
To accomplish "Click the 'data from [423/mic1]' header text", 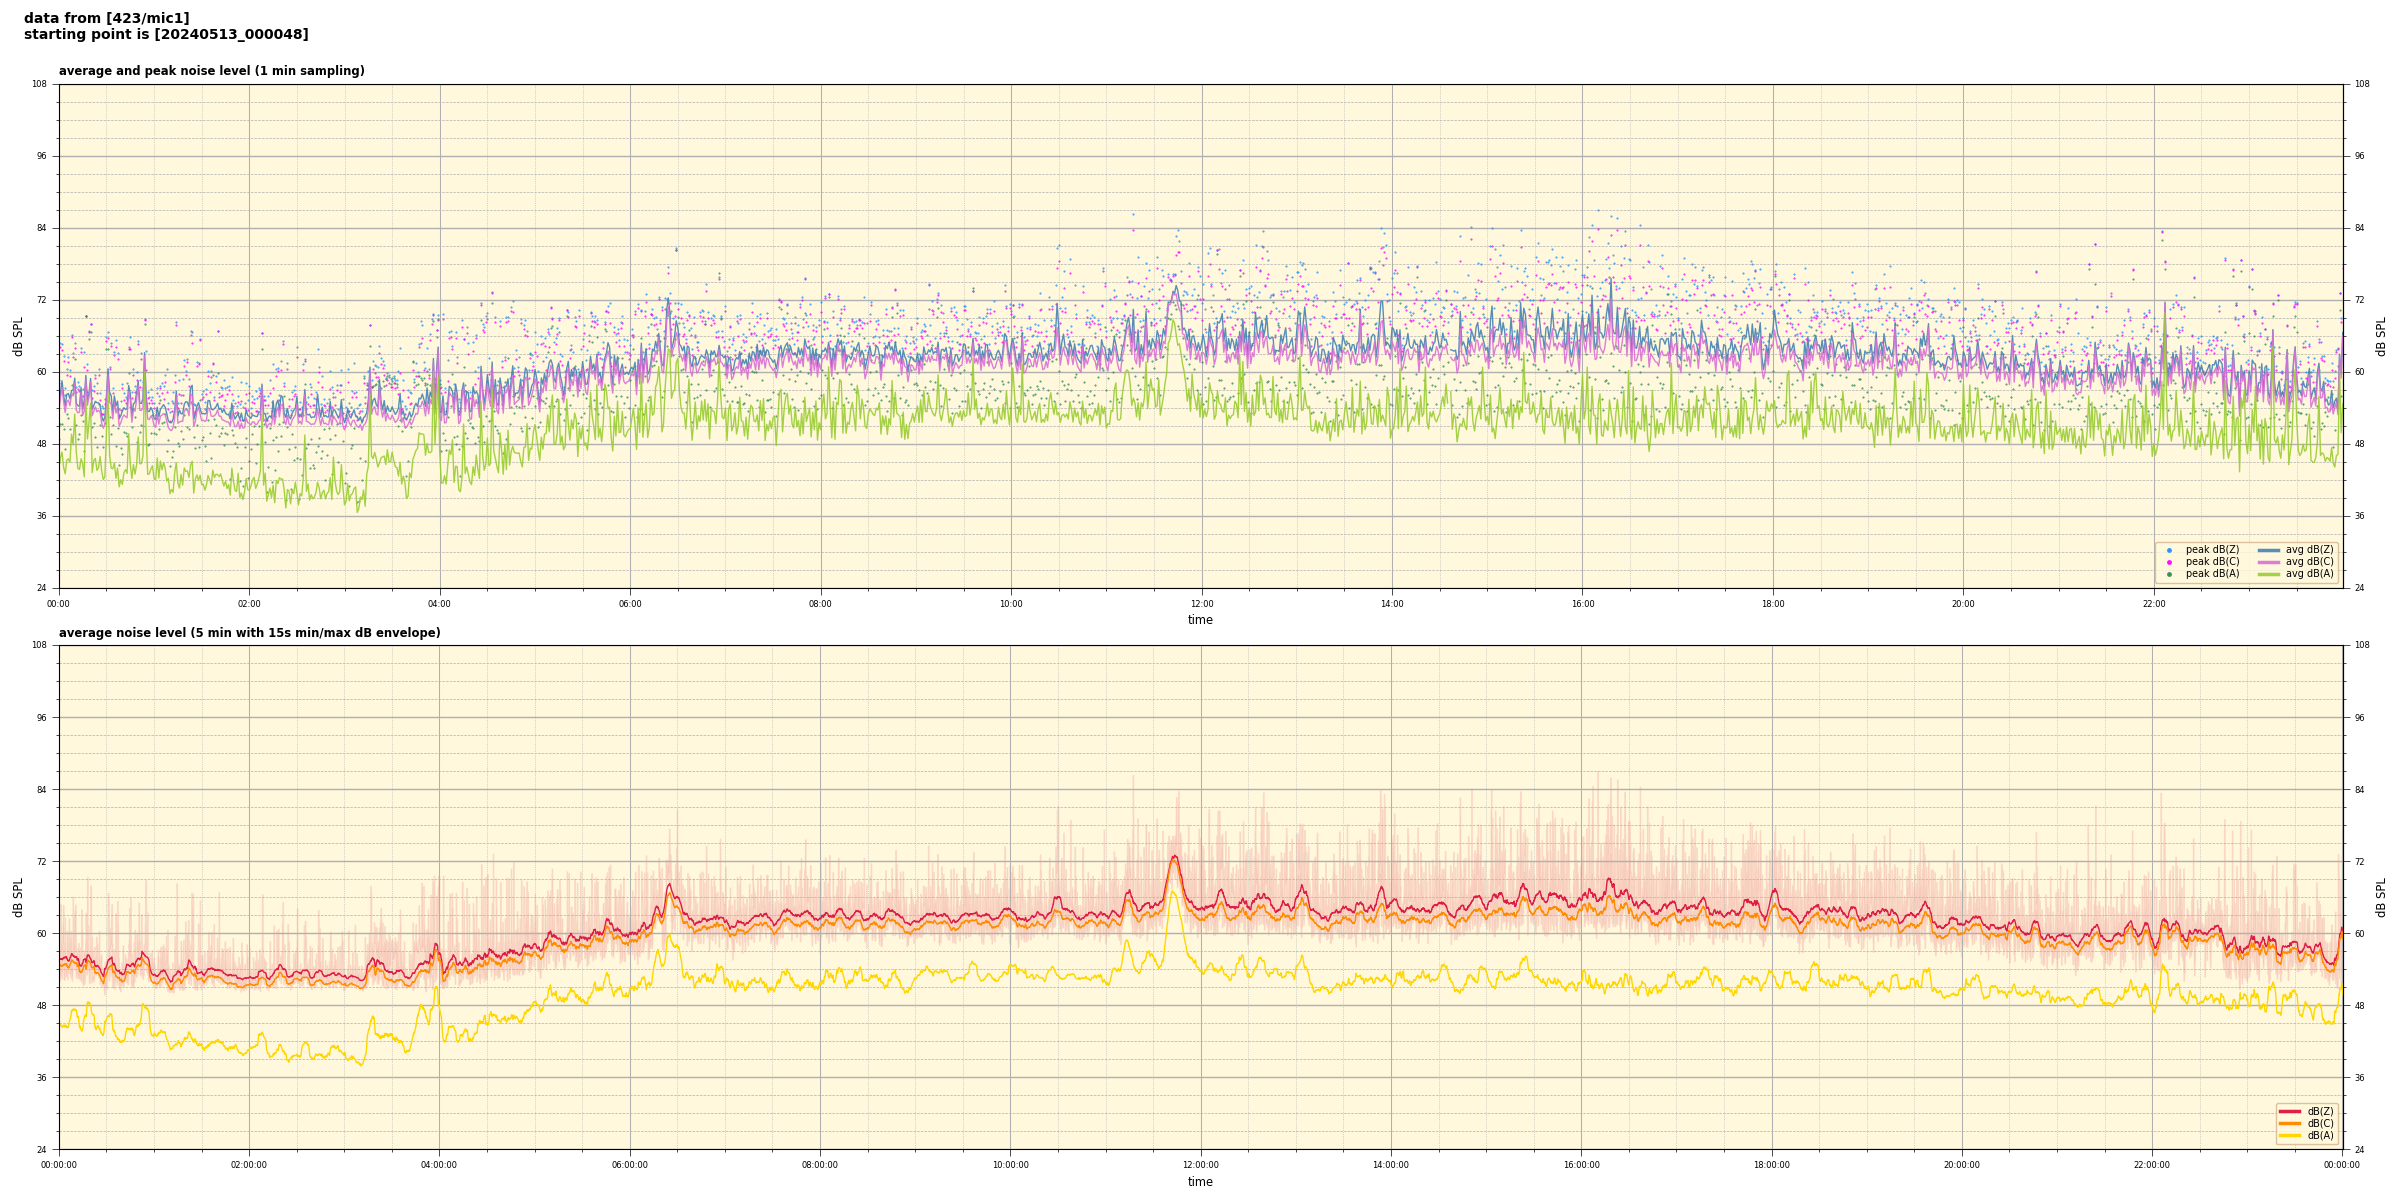I will click(x=106, y=18).
